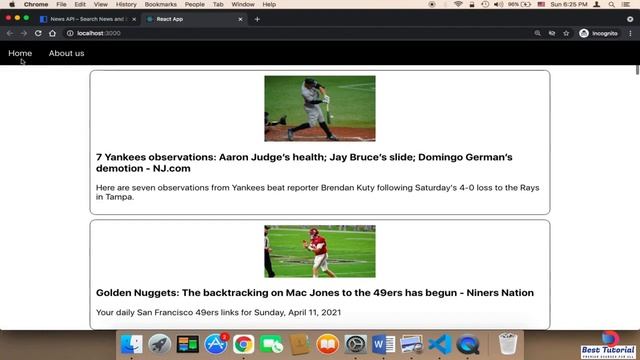Open the user account icon in menu bar
The width and height of the screenshot is (640, 360).
[597, 4]
